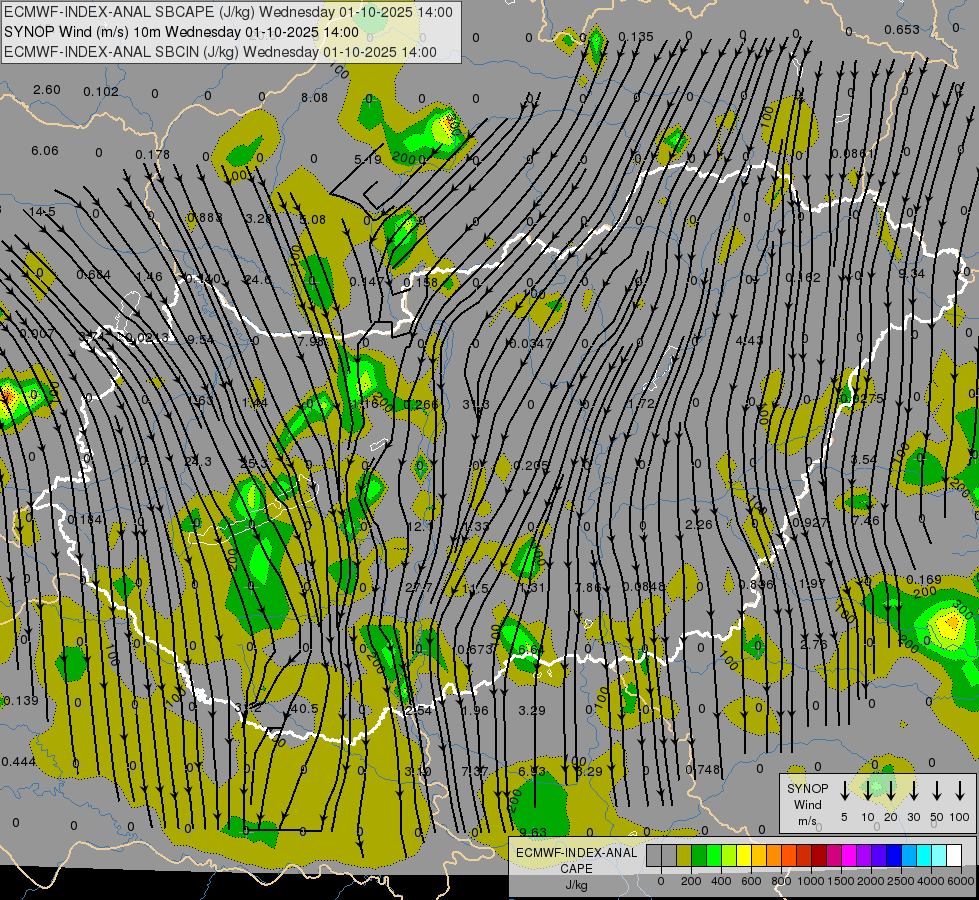Click the 20 m/s wind arrow in legend
The image size is (979, 900).
890,792
